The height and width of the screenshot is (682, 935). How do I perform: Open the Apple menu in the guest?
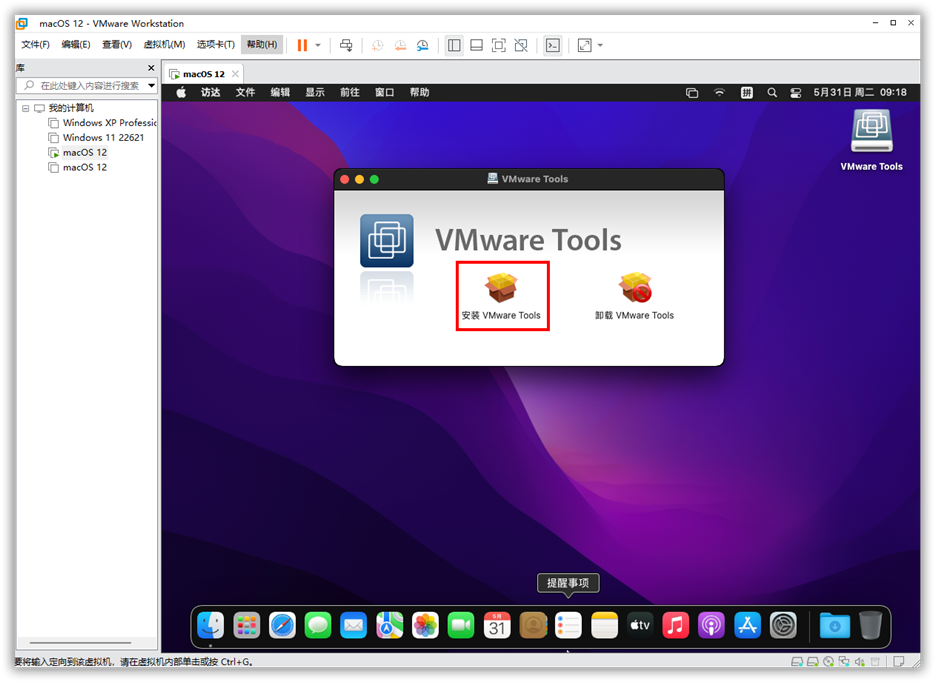(x=181, y=92)
